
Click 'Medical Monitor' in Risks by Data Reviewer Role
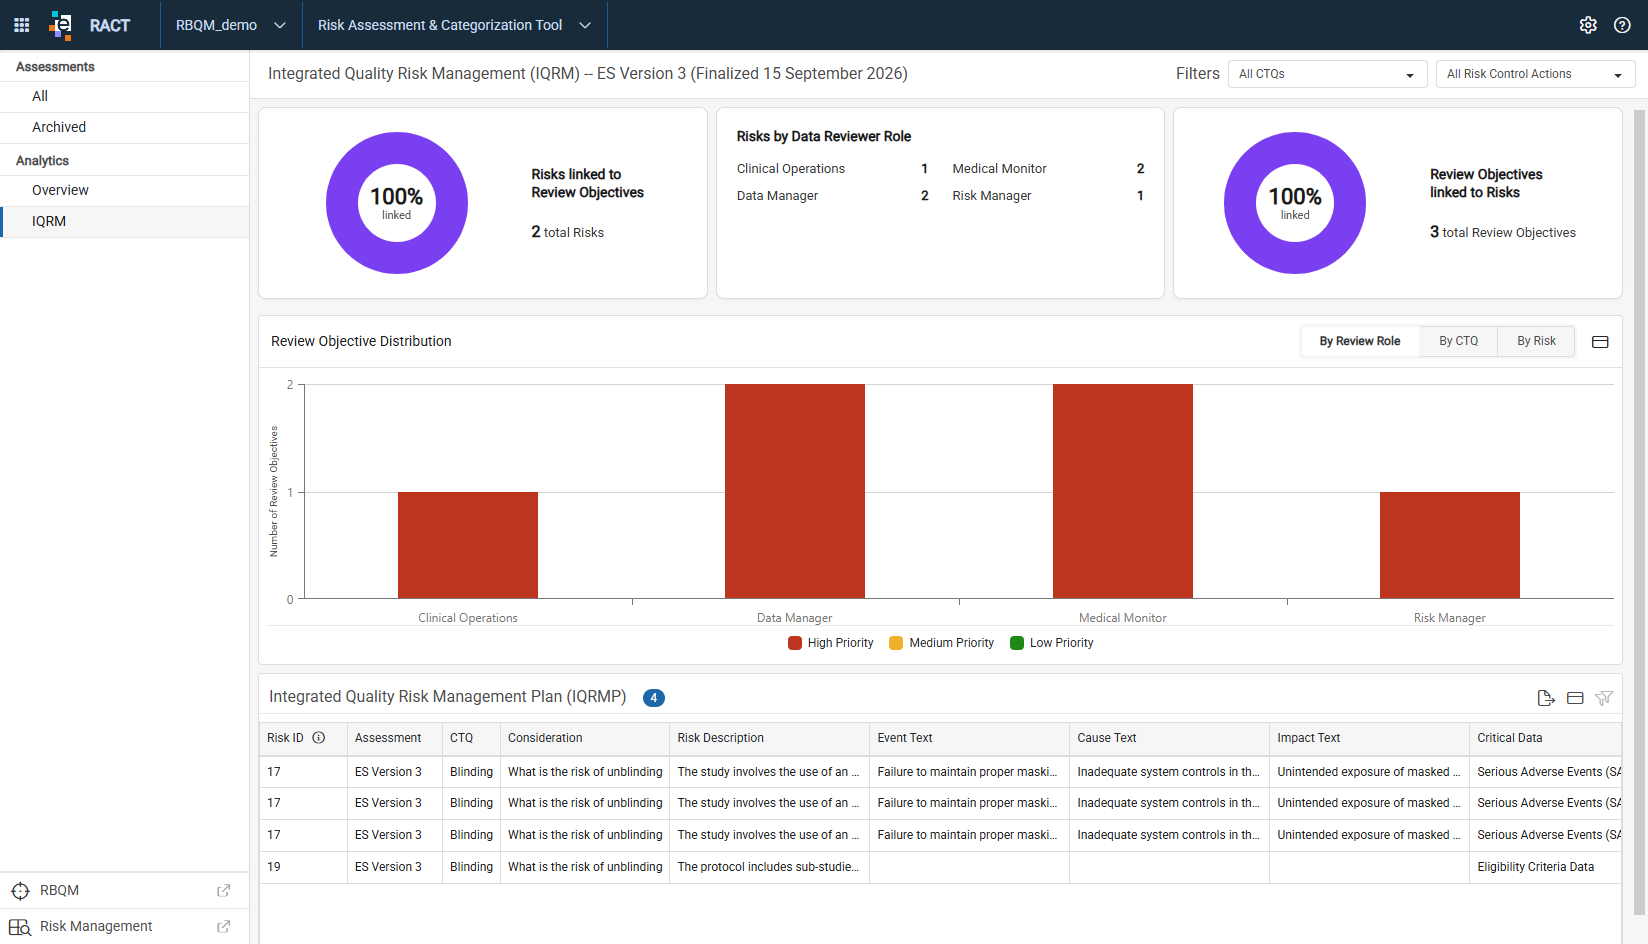pos(999,169)
